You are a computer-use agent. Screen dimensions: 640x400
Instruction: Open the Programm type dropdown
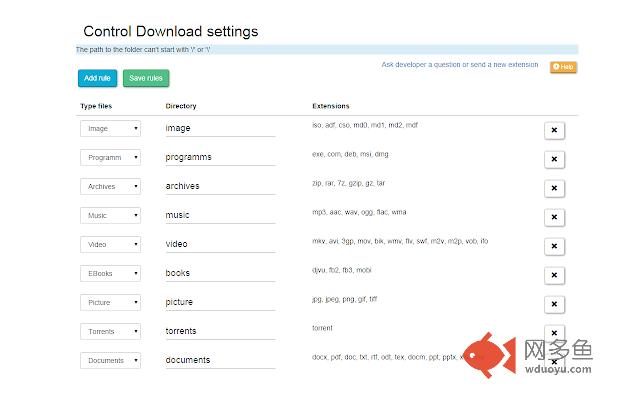(x=111, y=158)
